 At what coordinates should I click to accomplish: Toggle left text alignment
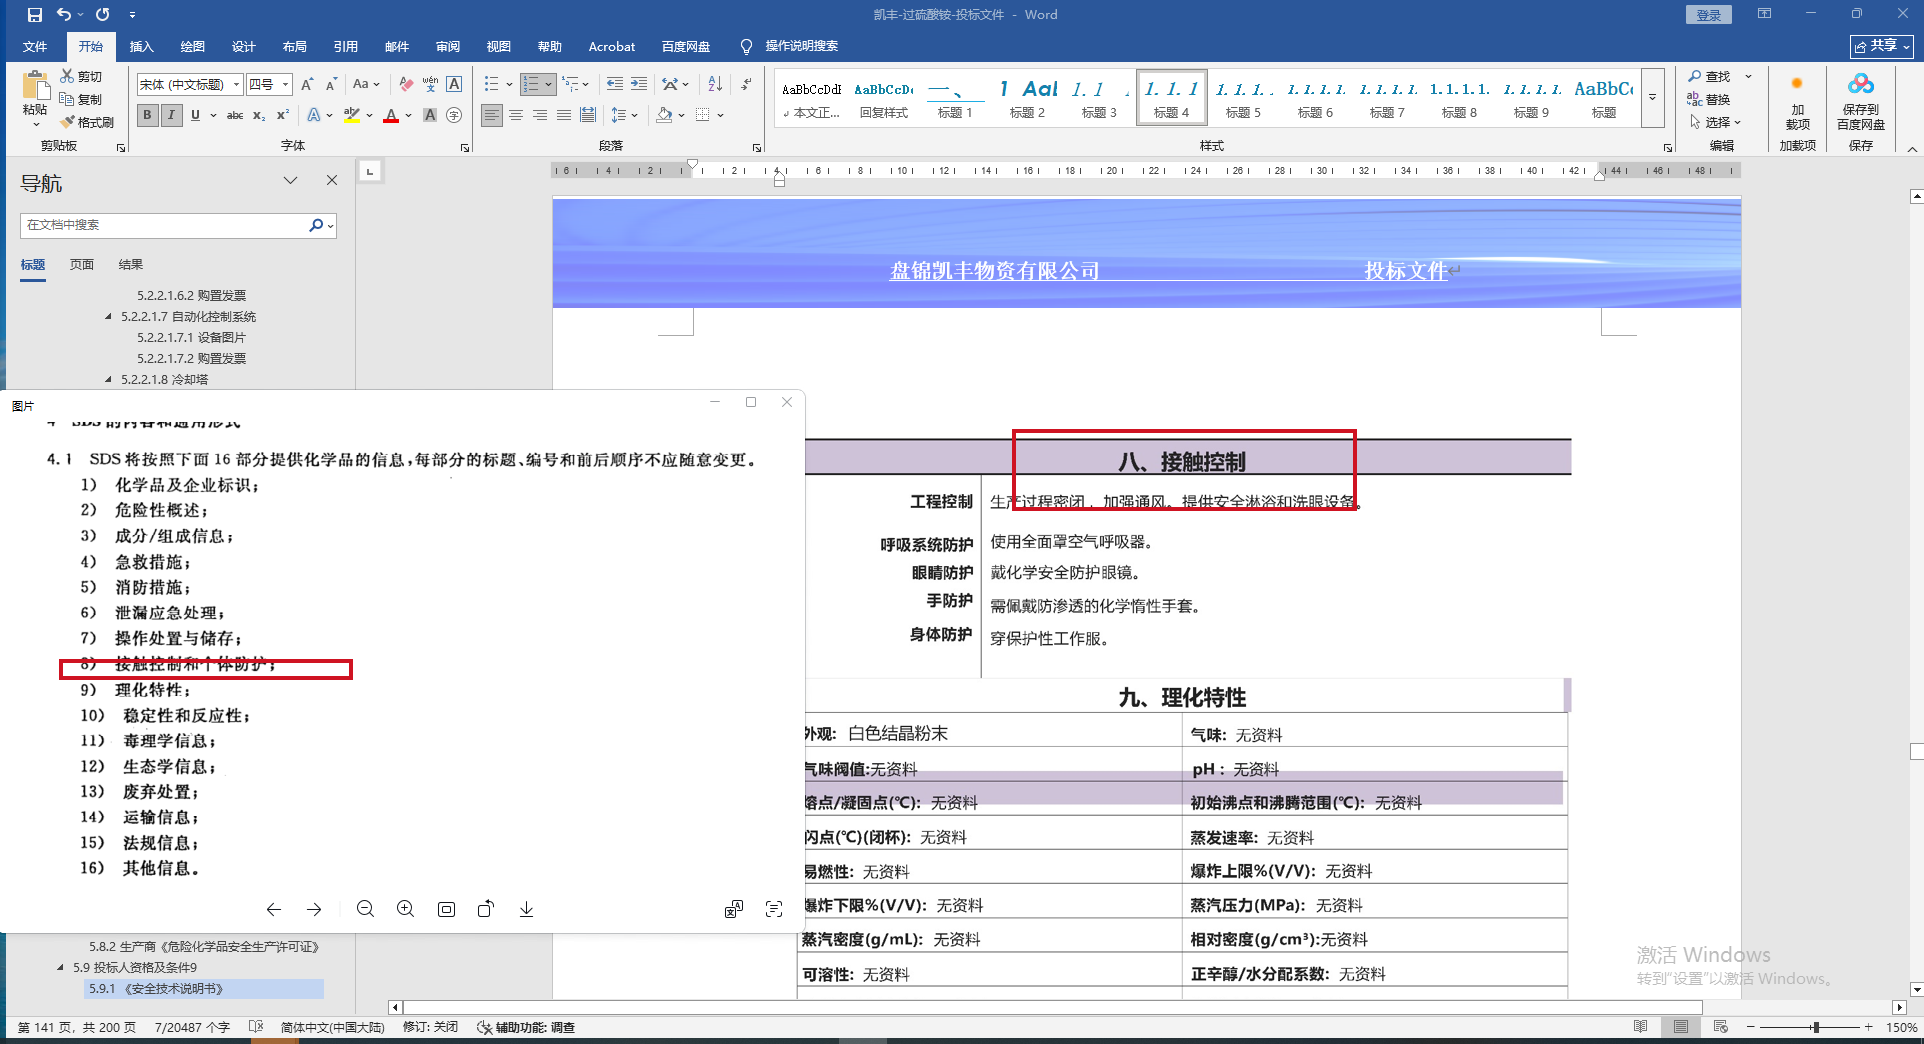pyautogui.click(x=491, y=115)
